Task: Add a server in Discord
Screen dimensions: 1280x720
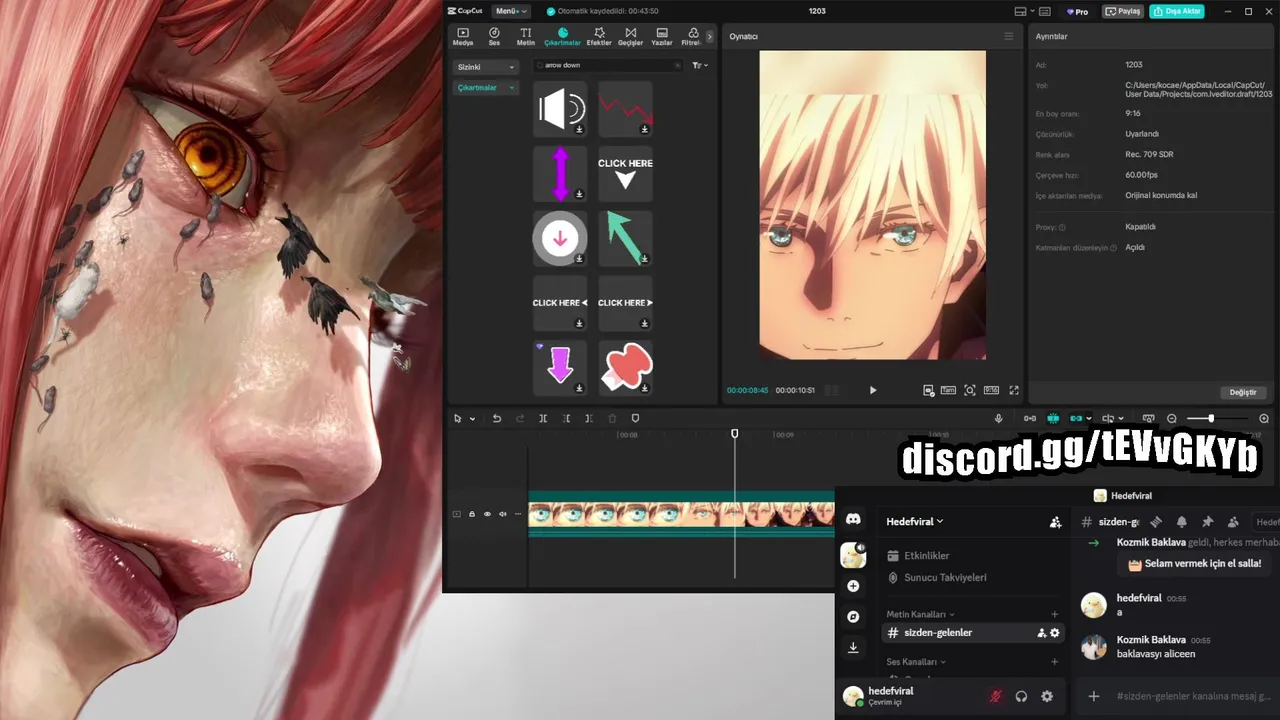Action: [853, 586]
